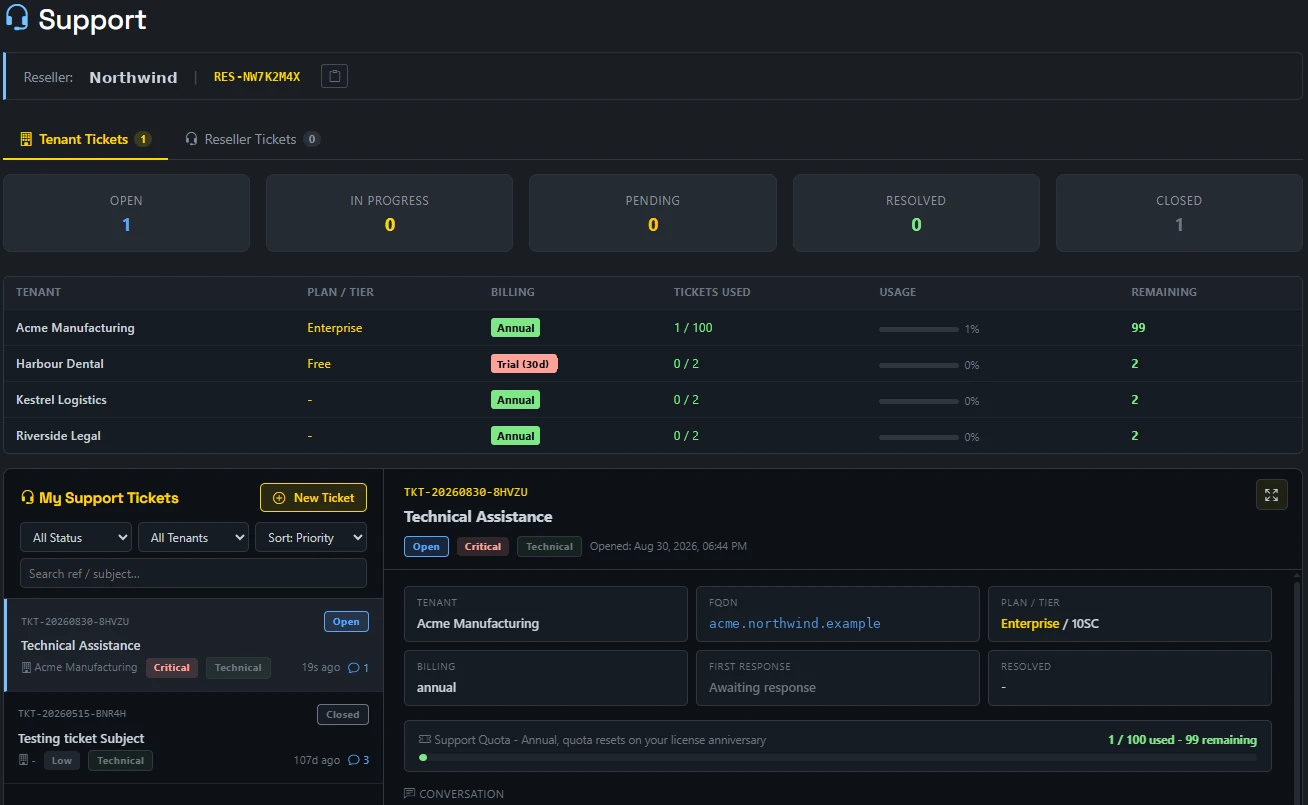Click the Pending summary card
Image resolution: width=1308 pixels, height=805 pixels.
click(653, 213)
